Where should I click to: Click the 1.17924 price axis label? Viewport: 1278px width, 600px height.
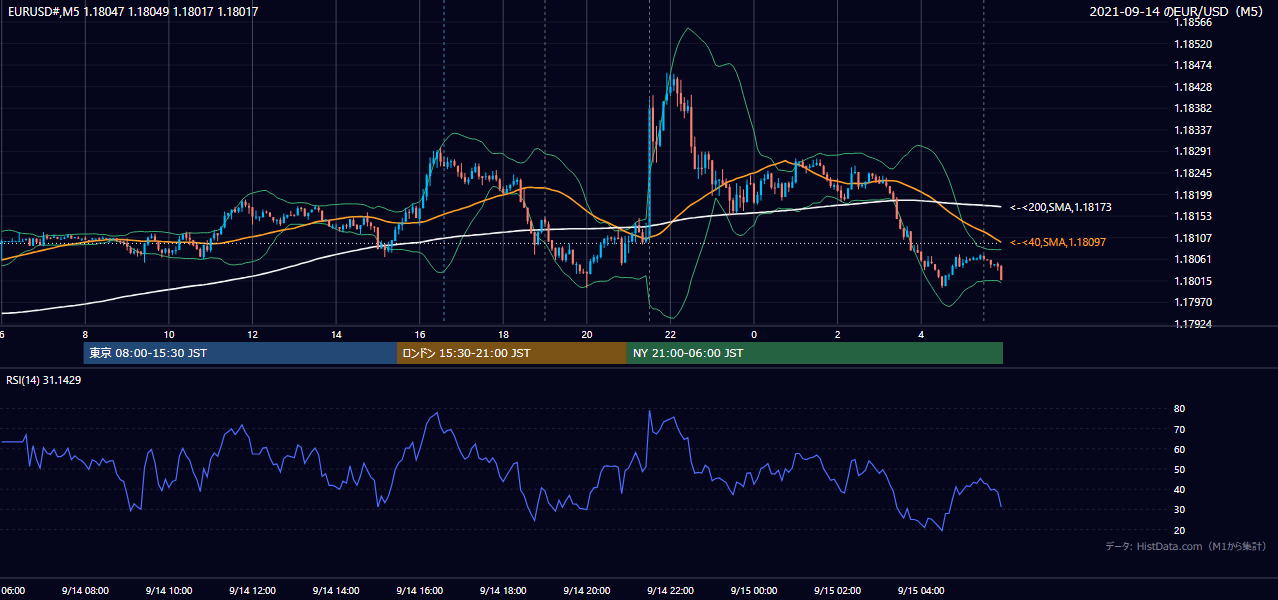pos(1194,324)
